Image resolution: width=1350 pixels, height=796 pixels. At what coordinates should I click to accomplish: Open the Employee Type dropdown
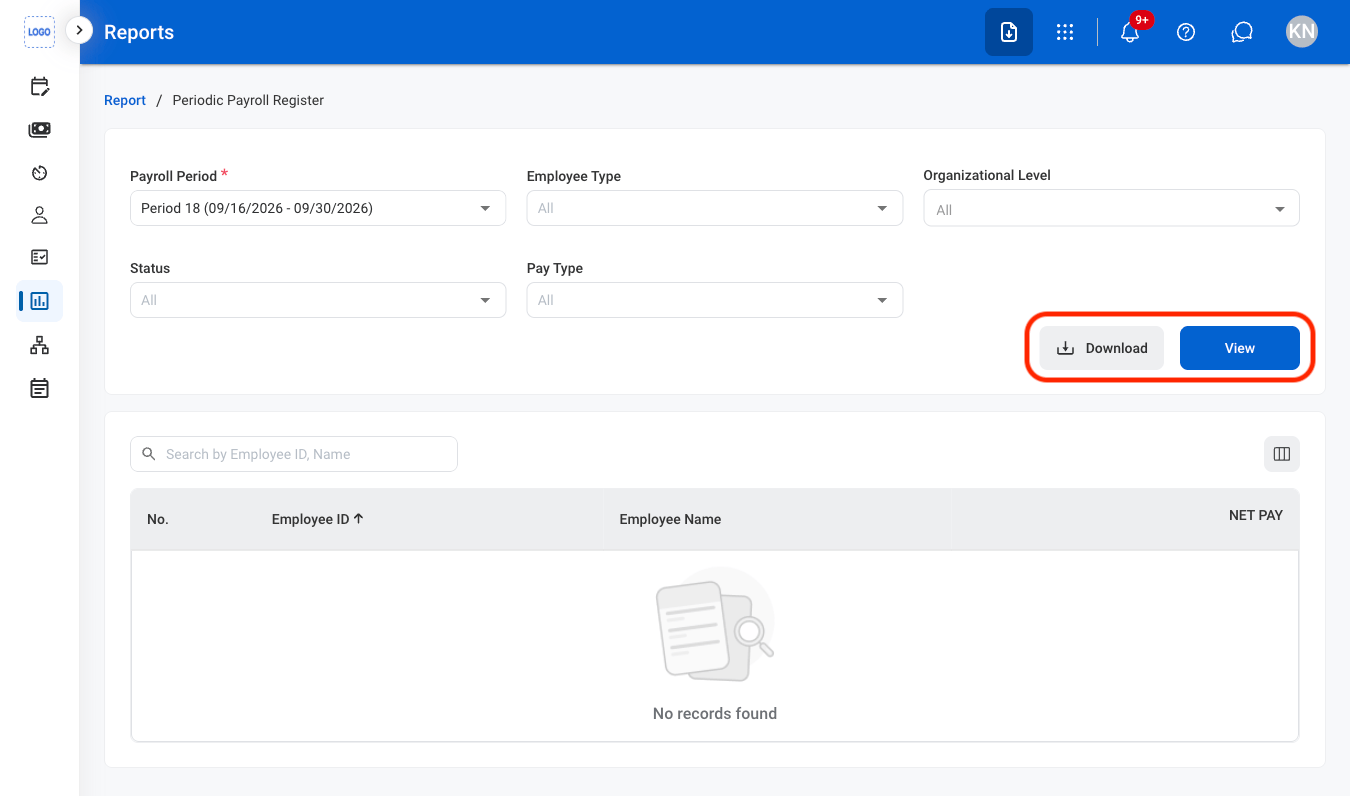[715, 208]
